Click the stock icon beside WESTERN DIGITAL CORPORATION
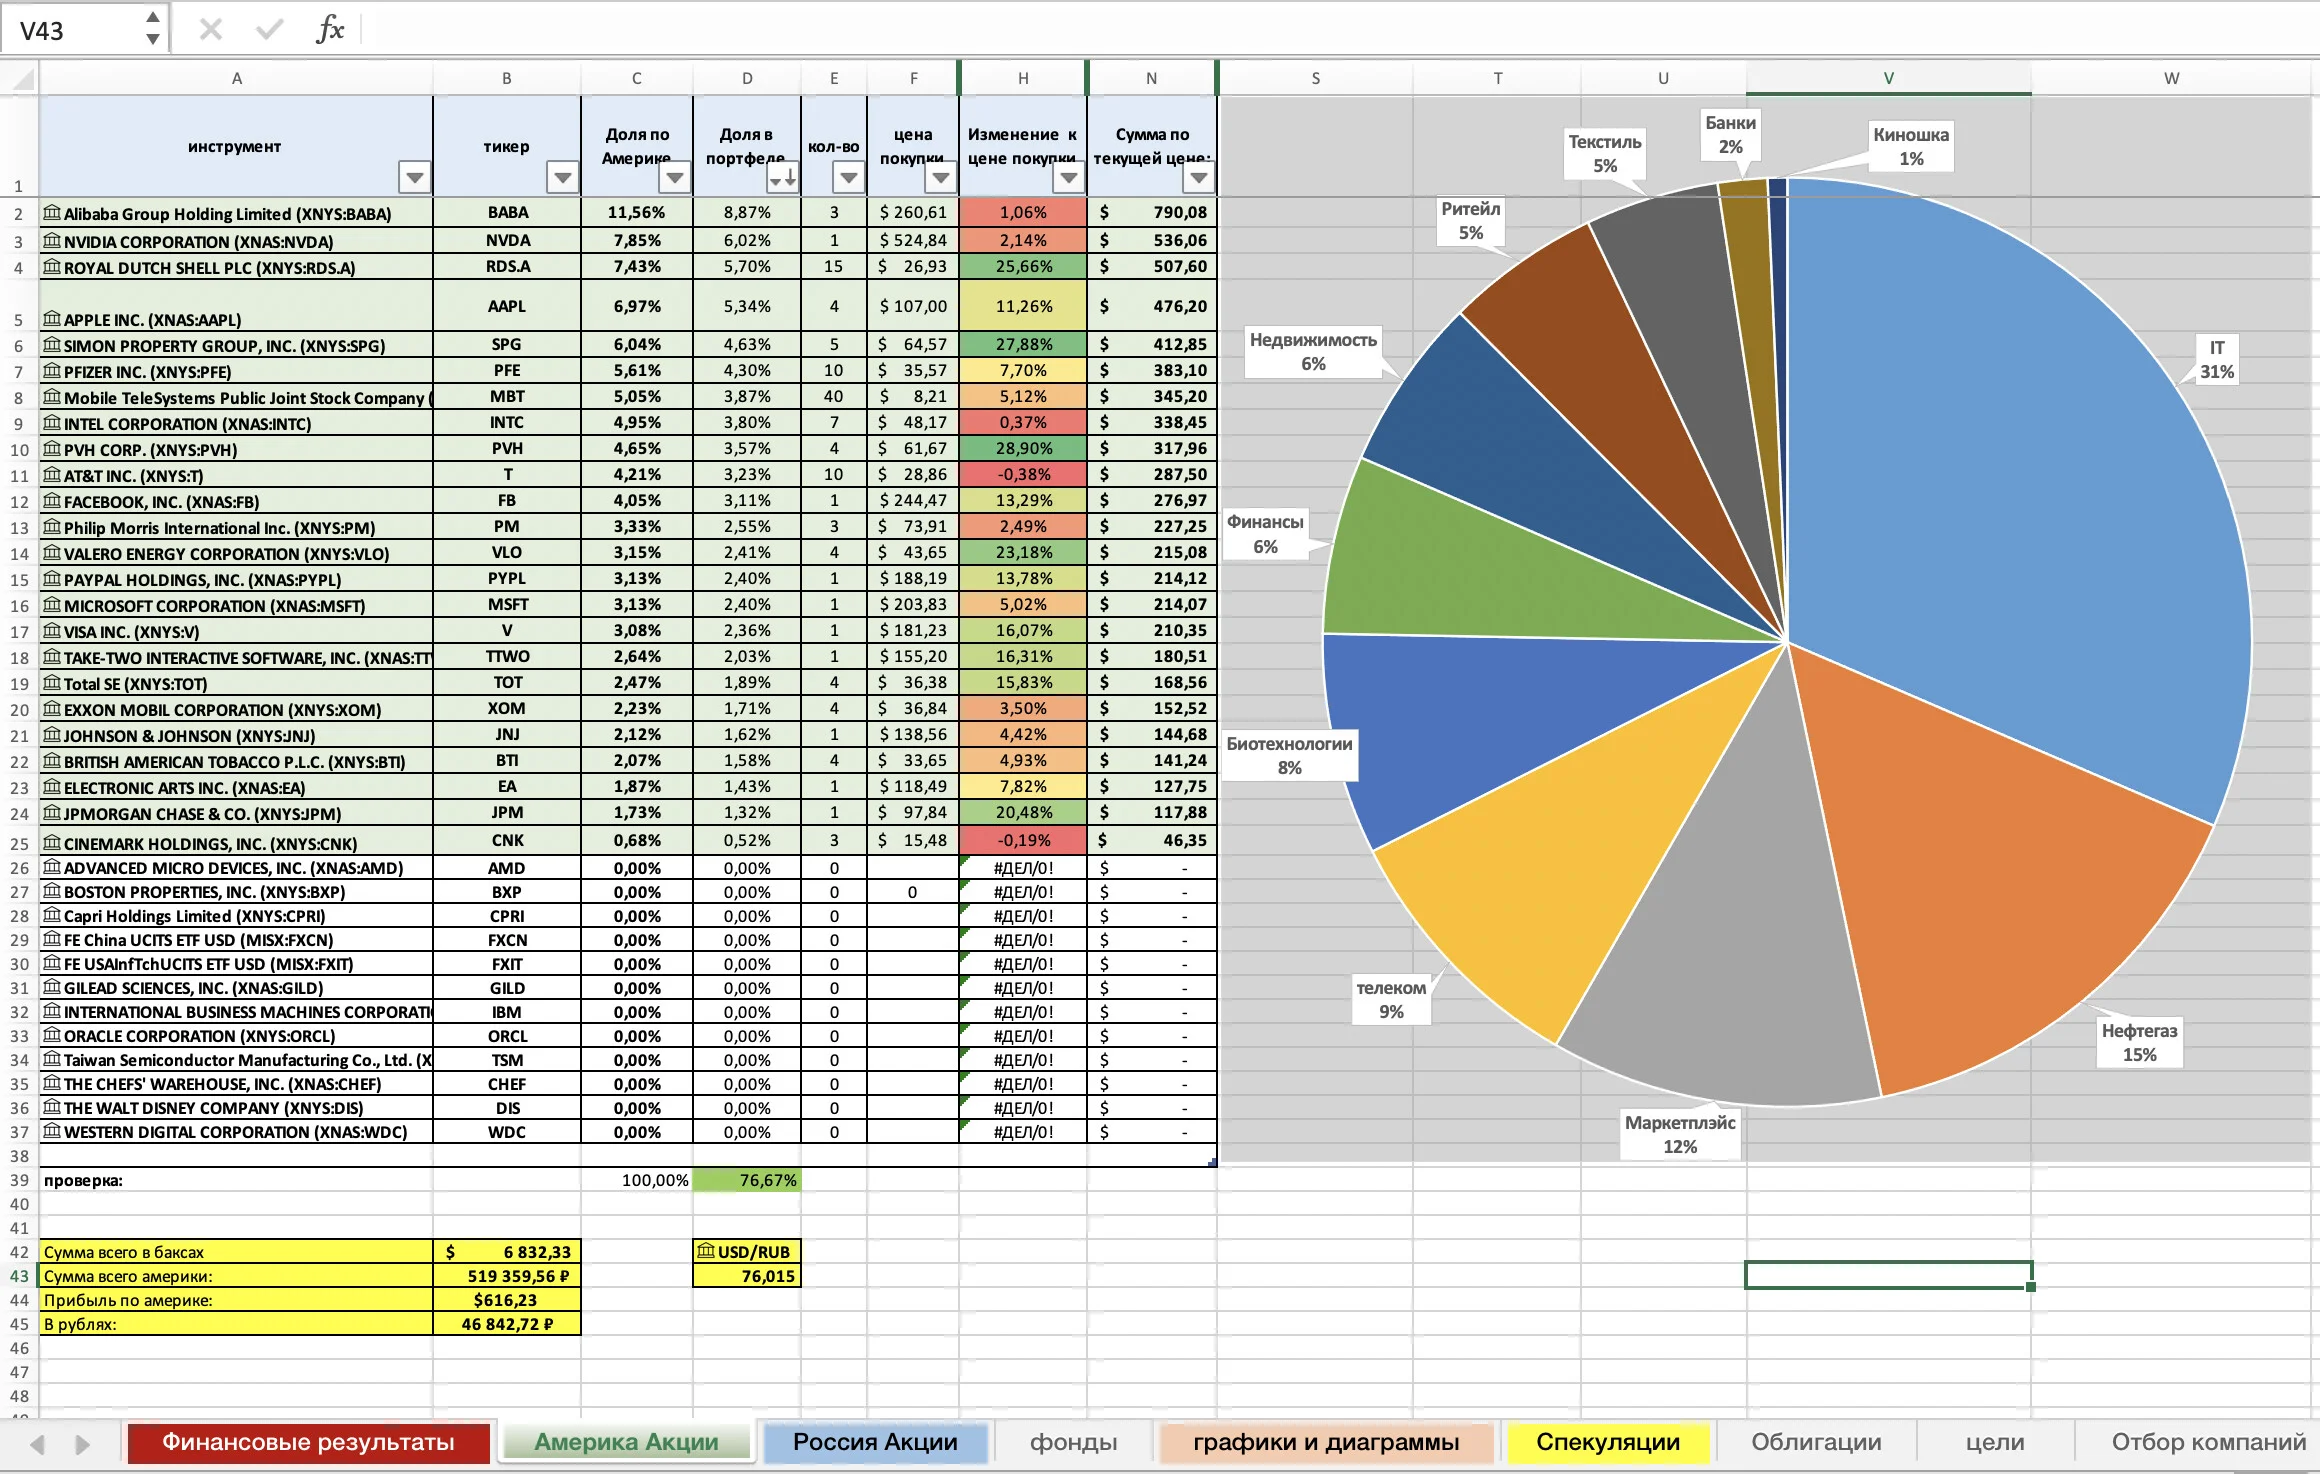The width and height of the screenshot is (2320, 1474). [x=52, y=1130]
